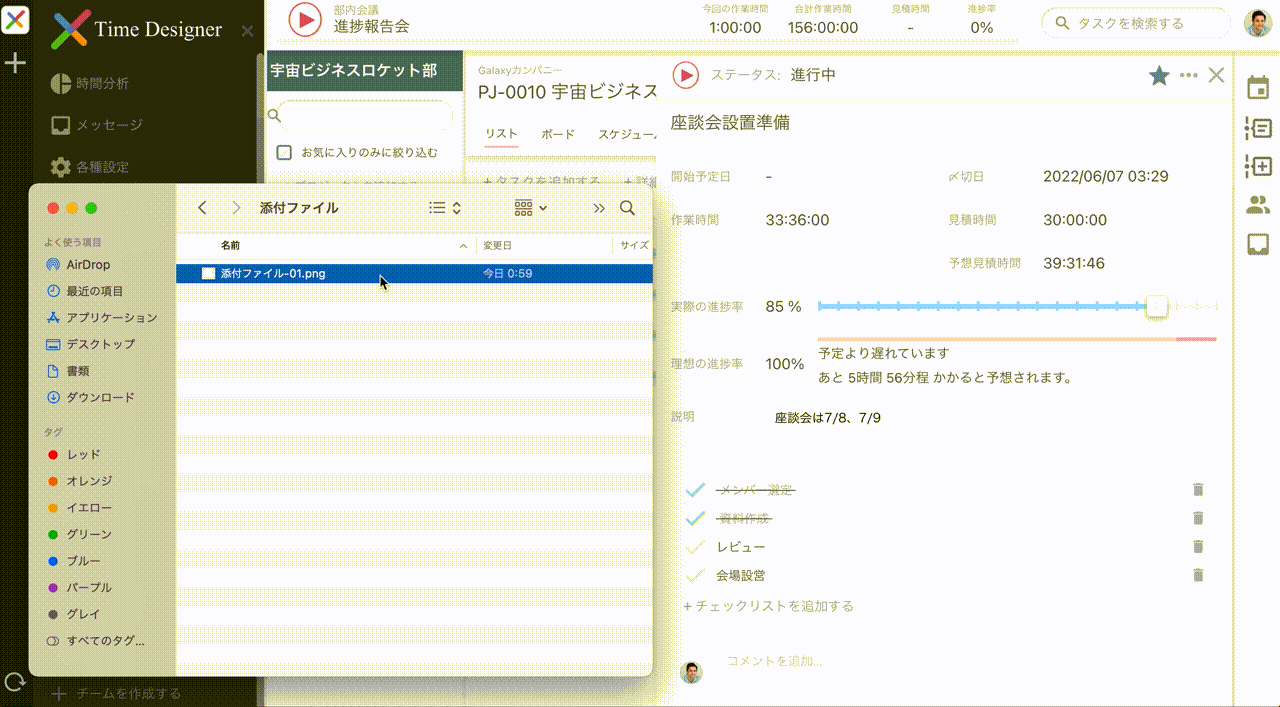
Task: Click the trash icon beside 会場設営
Action: pyautogui.click(x=1198, y=575)
